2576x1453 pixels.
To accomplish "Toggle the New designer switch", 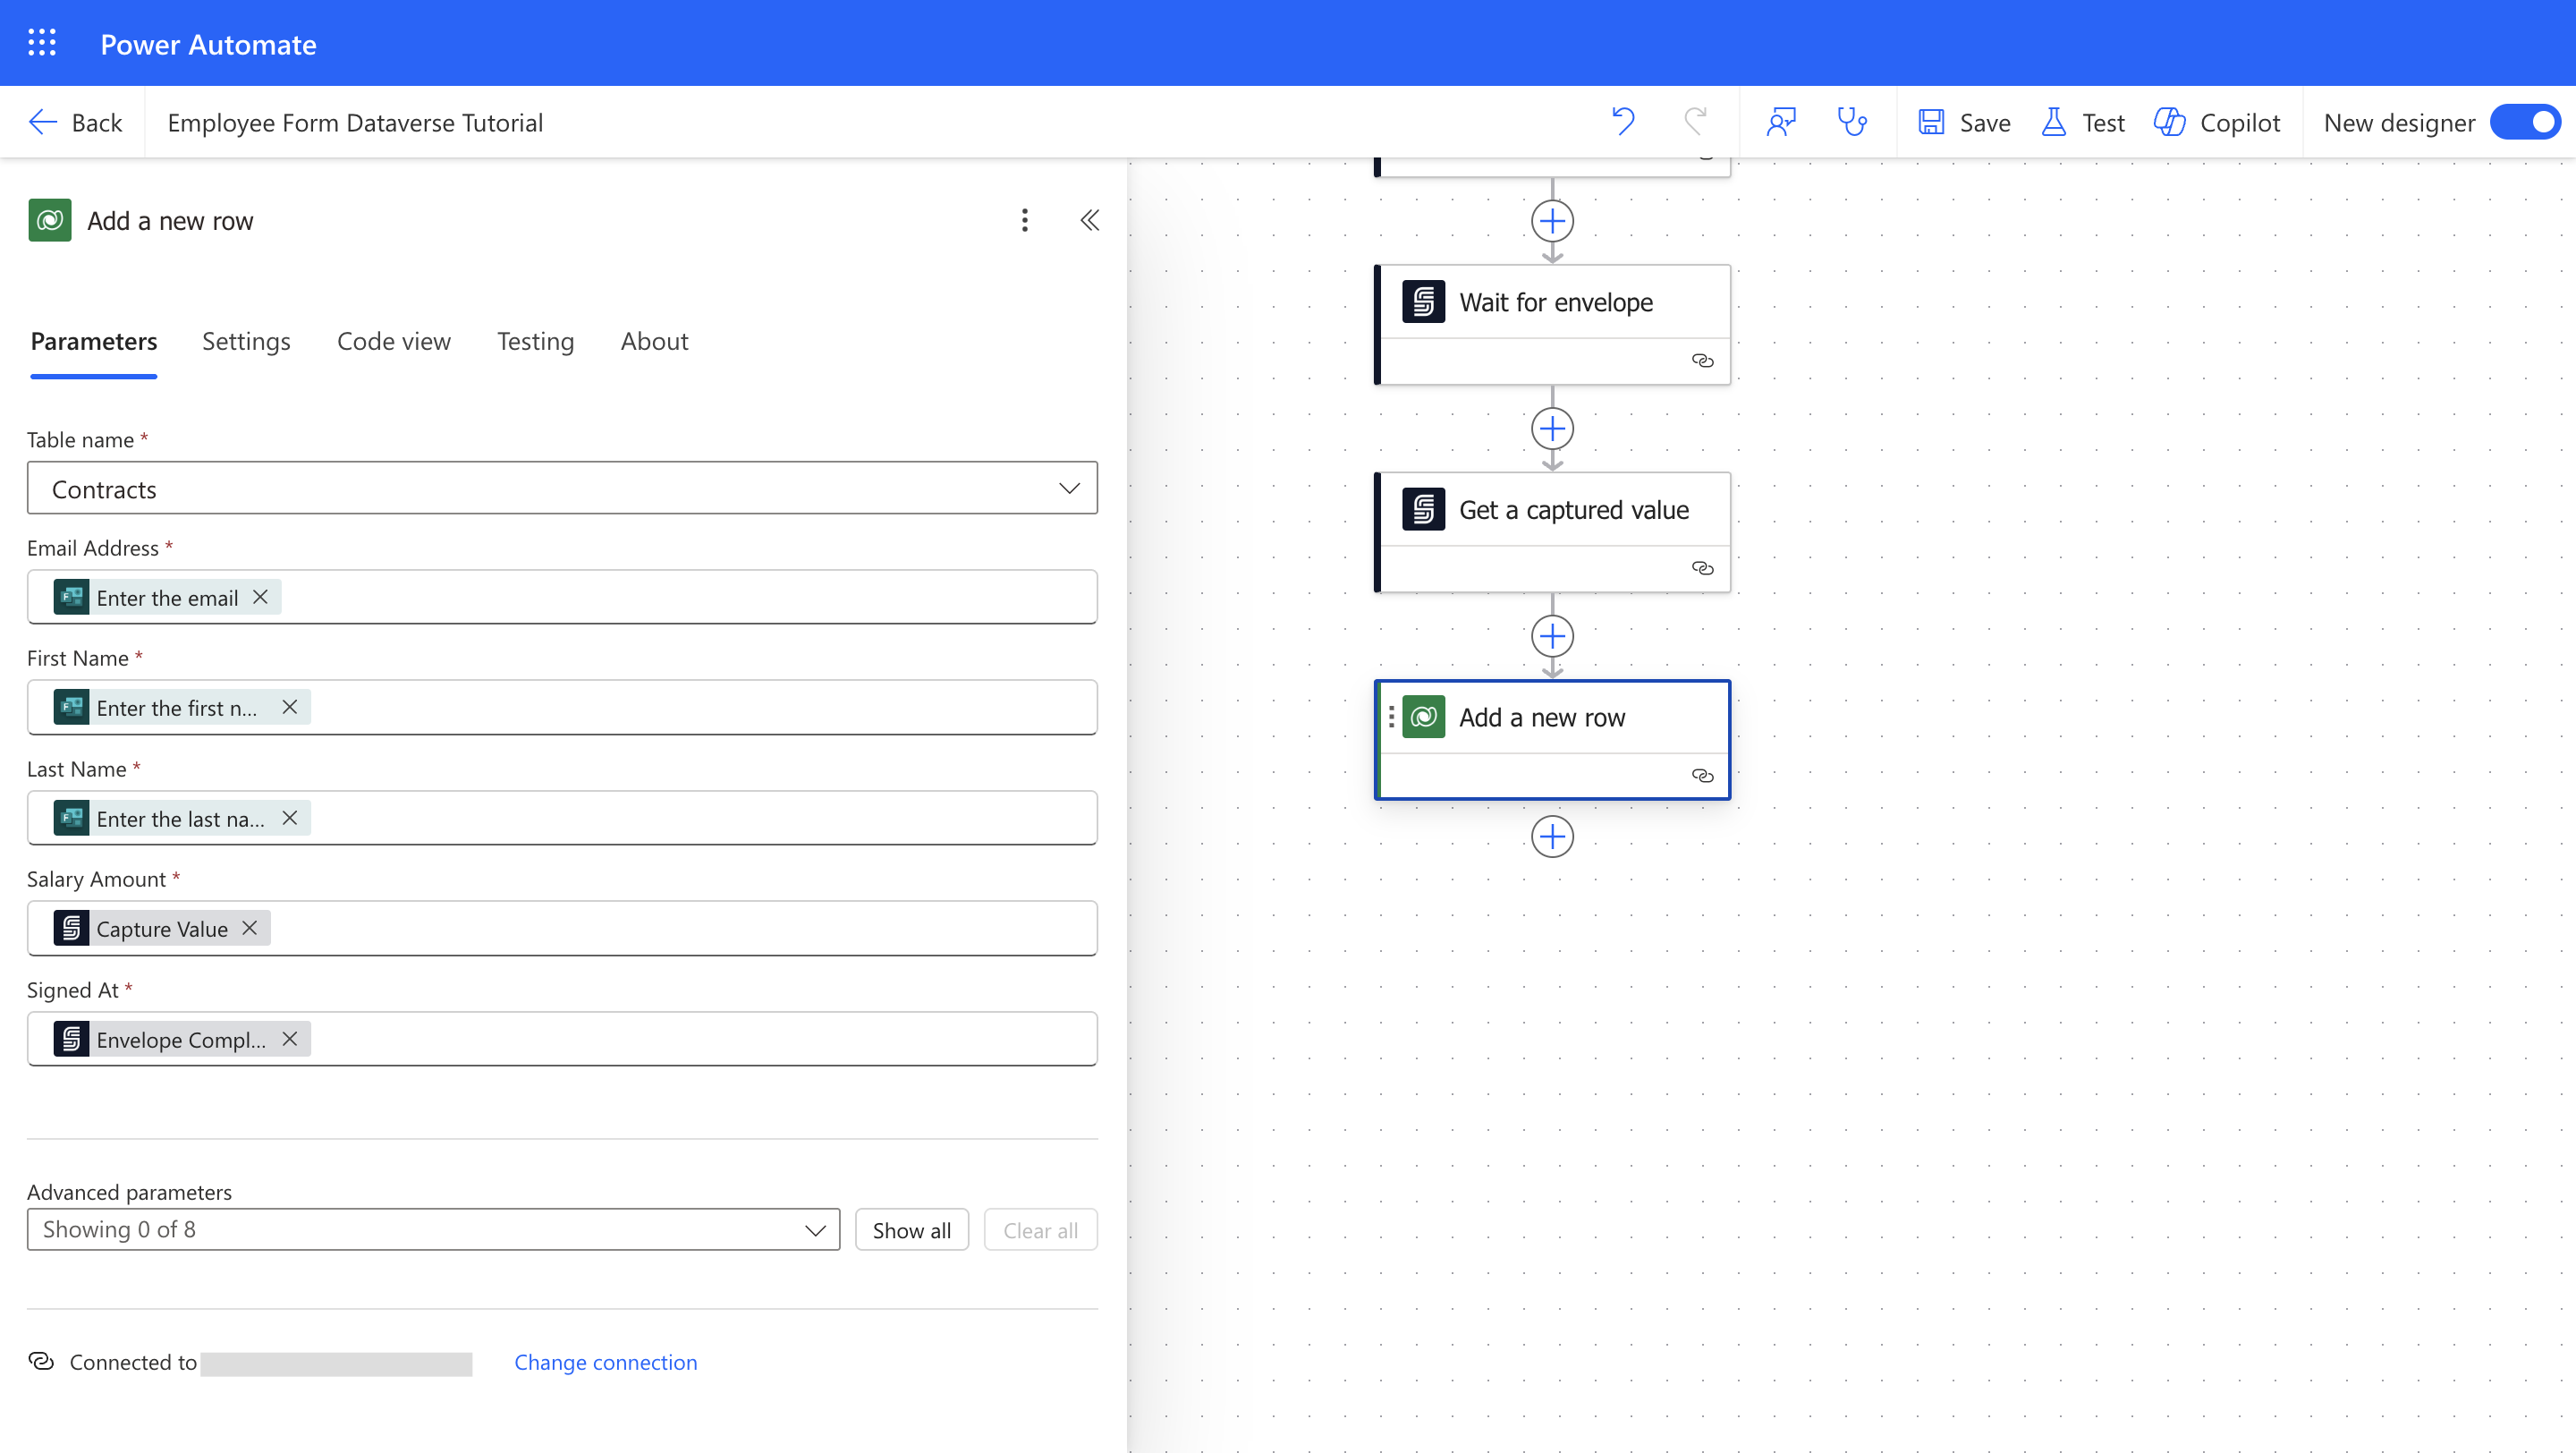I will click(2524, 122).
